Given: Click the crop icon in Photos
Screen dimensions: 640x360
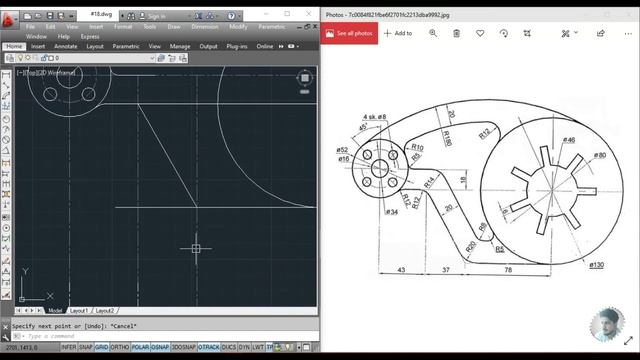Looking at the screenshot, I should [527, 33].
